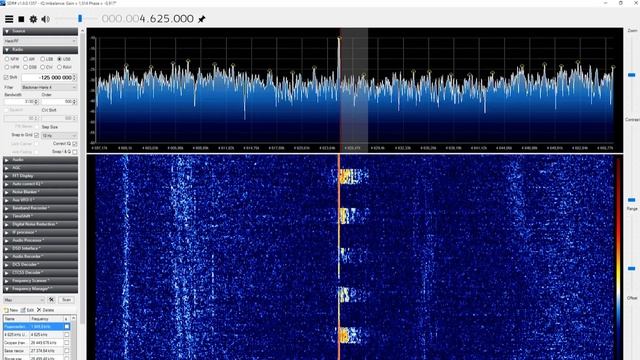Viewport: 640px width, 360px height.
Task: Expand the Audio Processor panel
Action: [x=40, y=240]
